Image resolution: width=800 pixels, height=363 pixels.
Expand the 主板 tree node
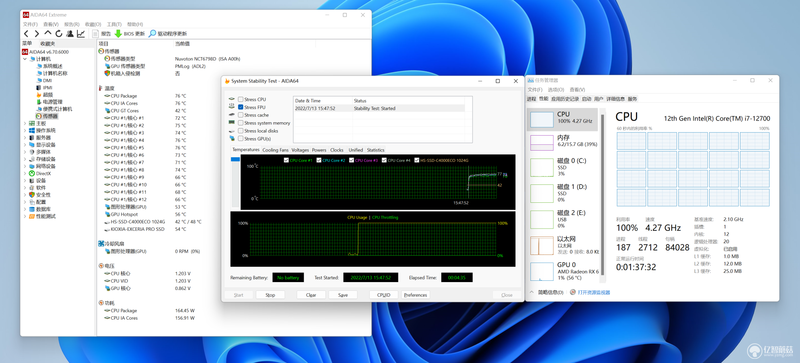click(26, 124)
